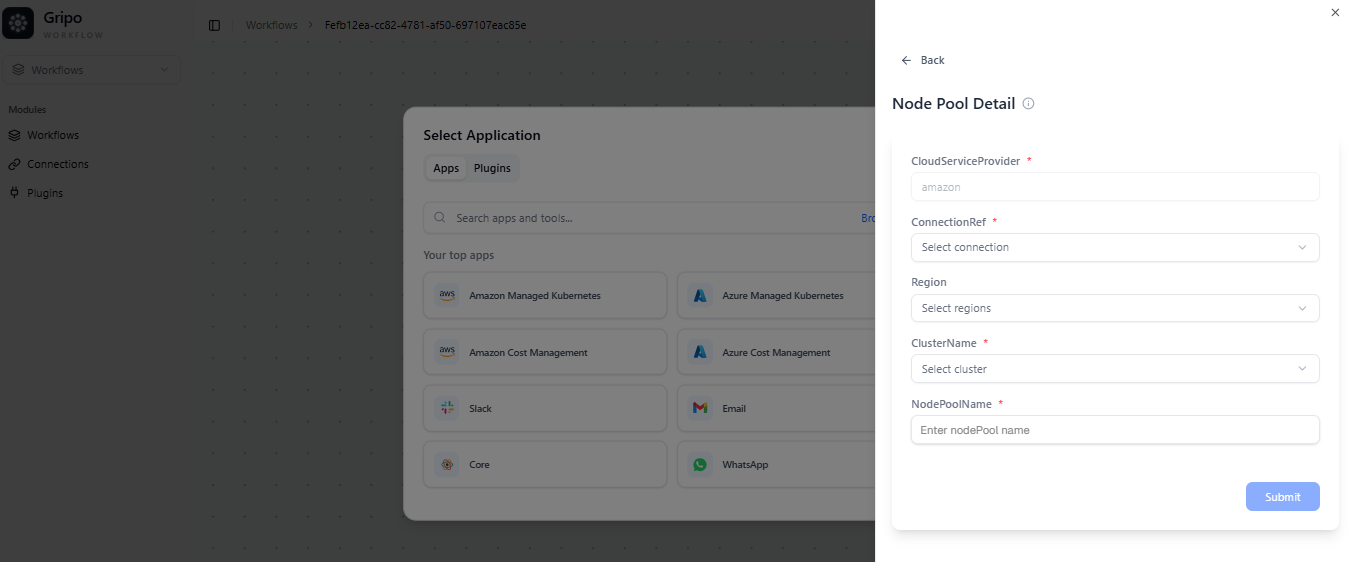Expand the Workflows module switcher dropdown
This screenshot has height=562, width=1353.
click(91, 70)
